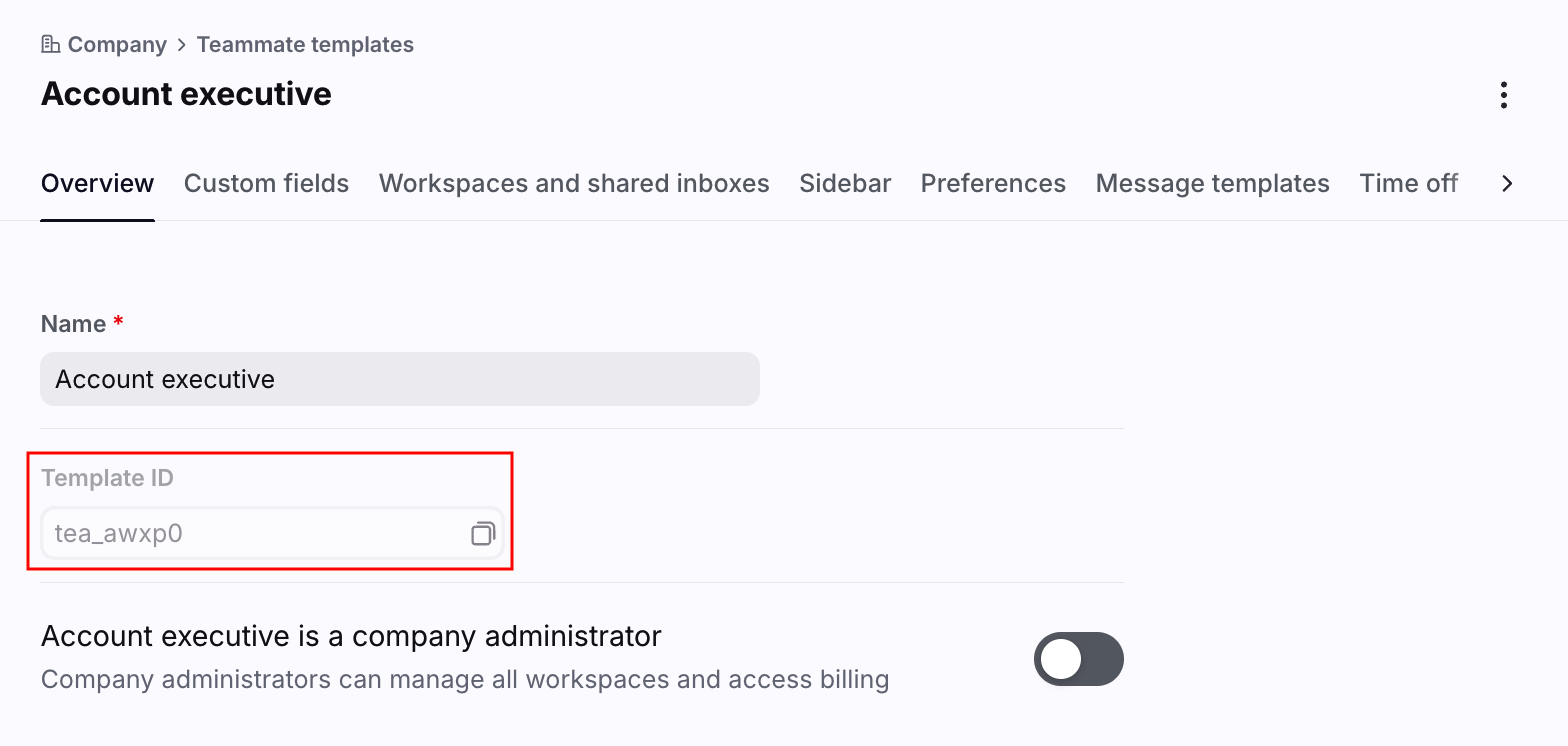Click the breadcrumb separator chevron
The image size is (1568, 746).
(182, 45)
